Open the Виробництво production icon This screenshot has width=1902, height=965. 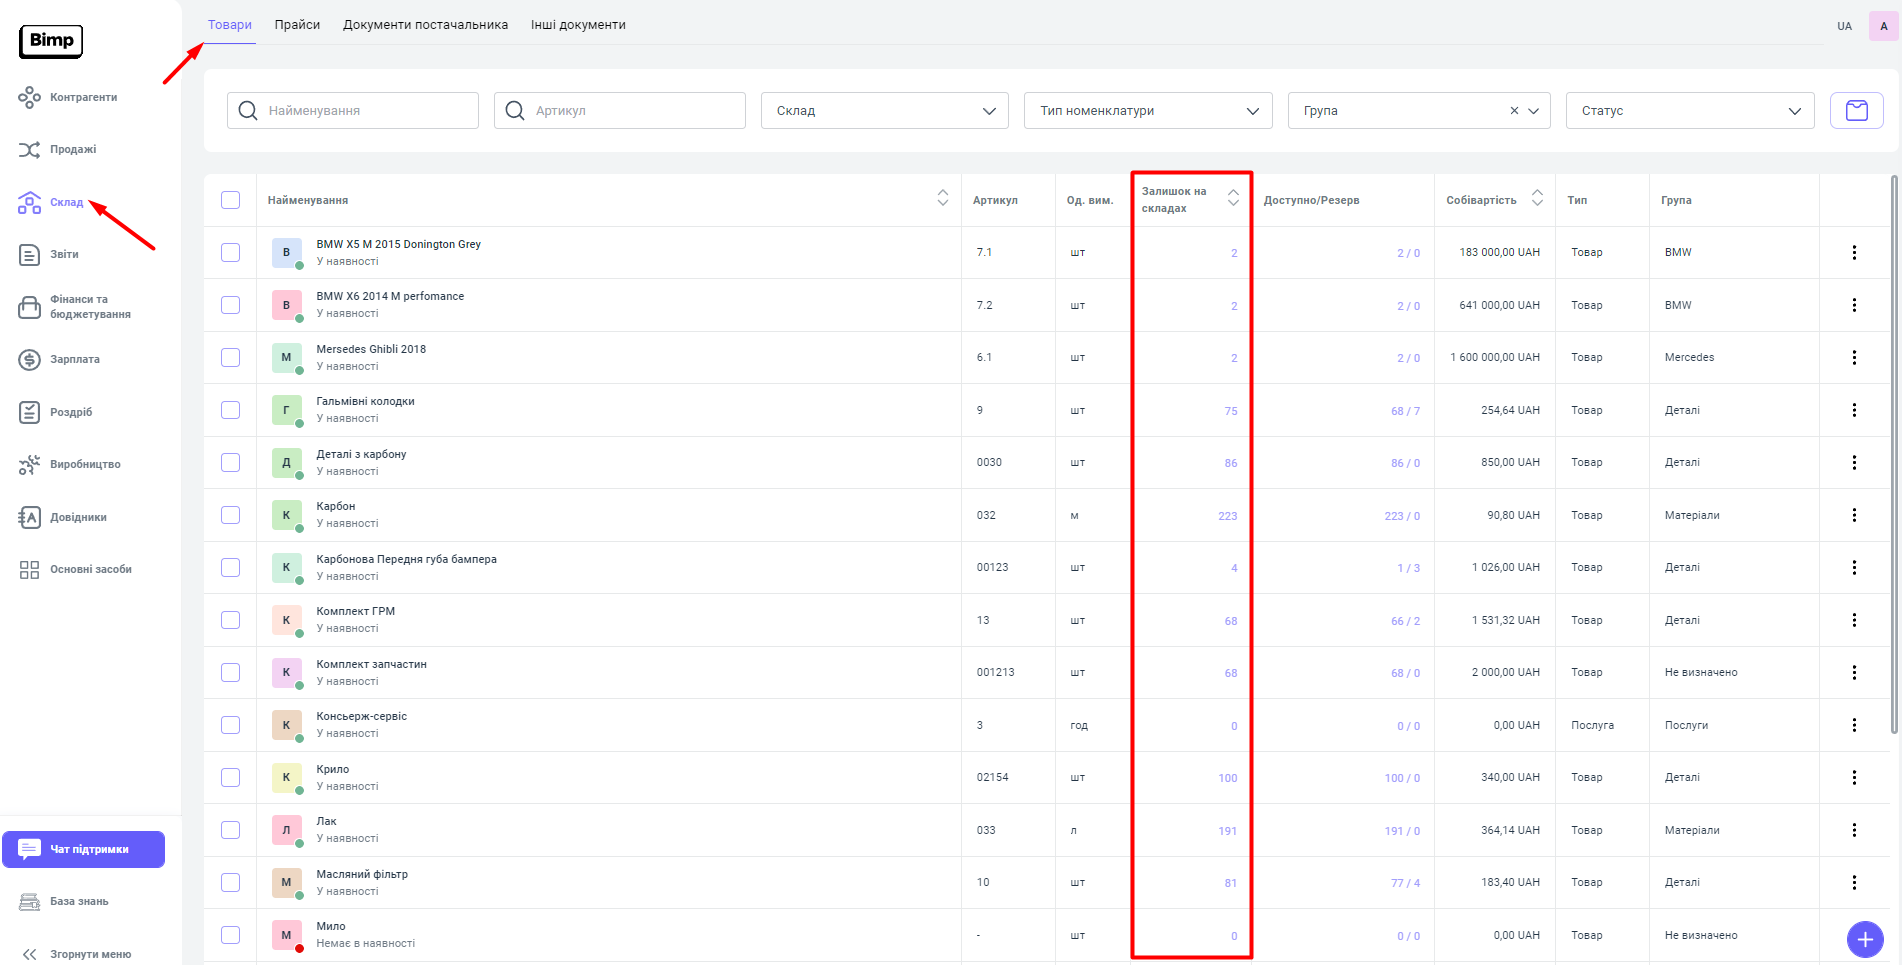tap(29, 464)
